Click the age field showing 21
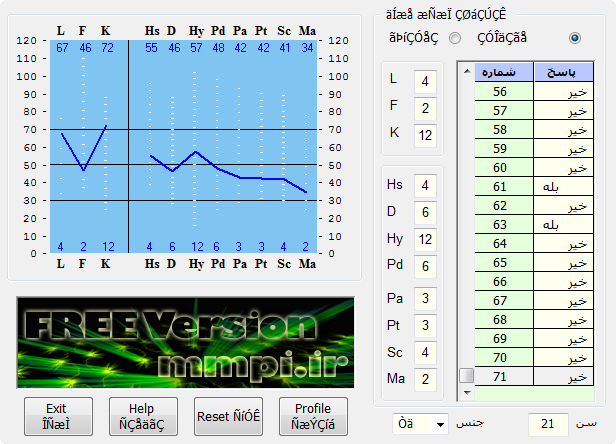The width and height of the screenshot is (616, 444). pos(548,424)
